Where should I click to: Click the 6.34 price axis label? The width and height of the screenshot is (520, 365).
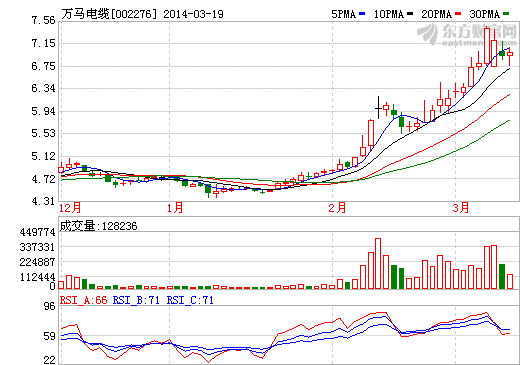(x=43, y=88)
